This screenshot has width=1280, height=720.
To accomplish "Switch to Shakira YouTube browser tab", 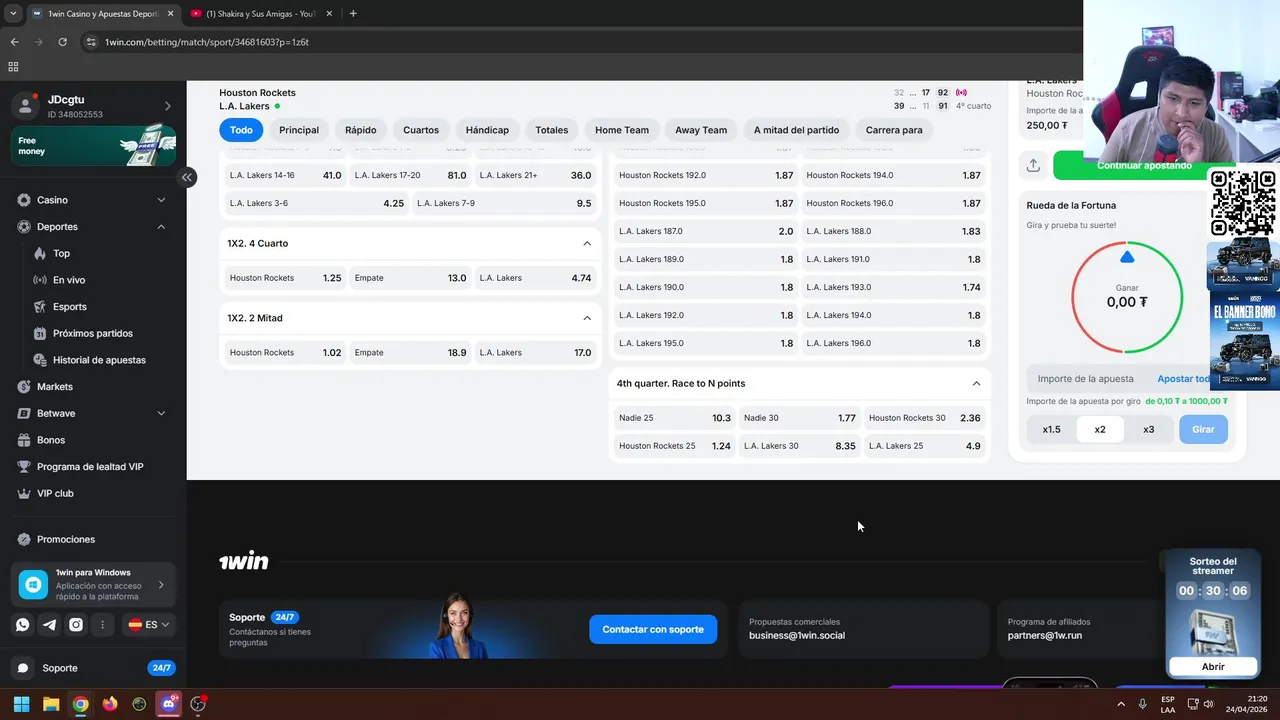I will coord(260,13).
